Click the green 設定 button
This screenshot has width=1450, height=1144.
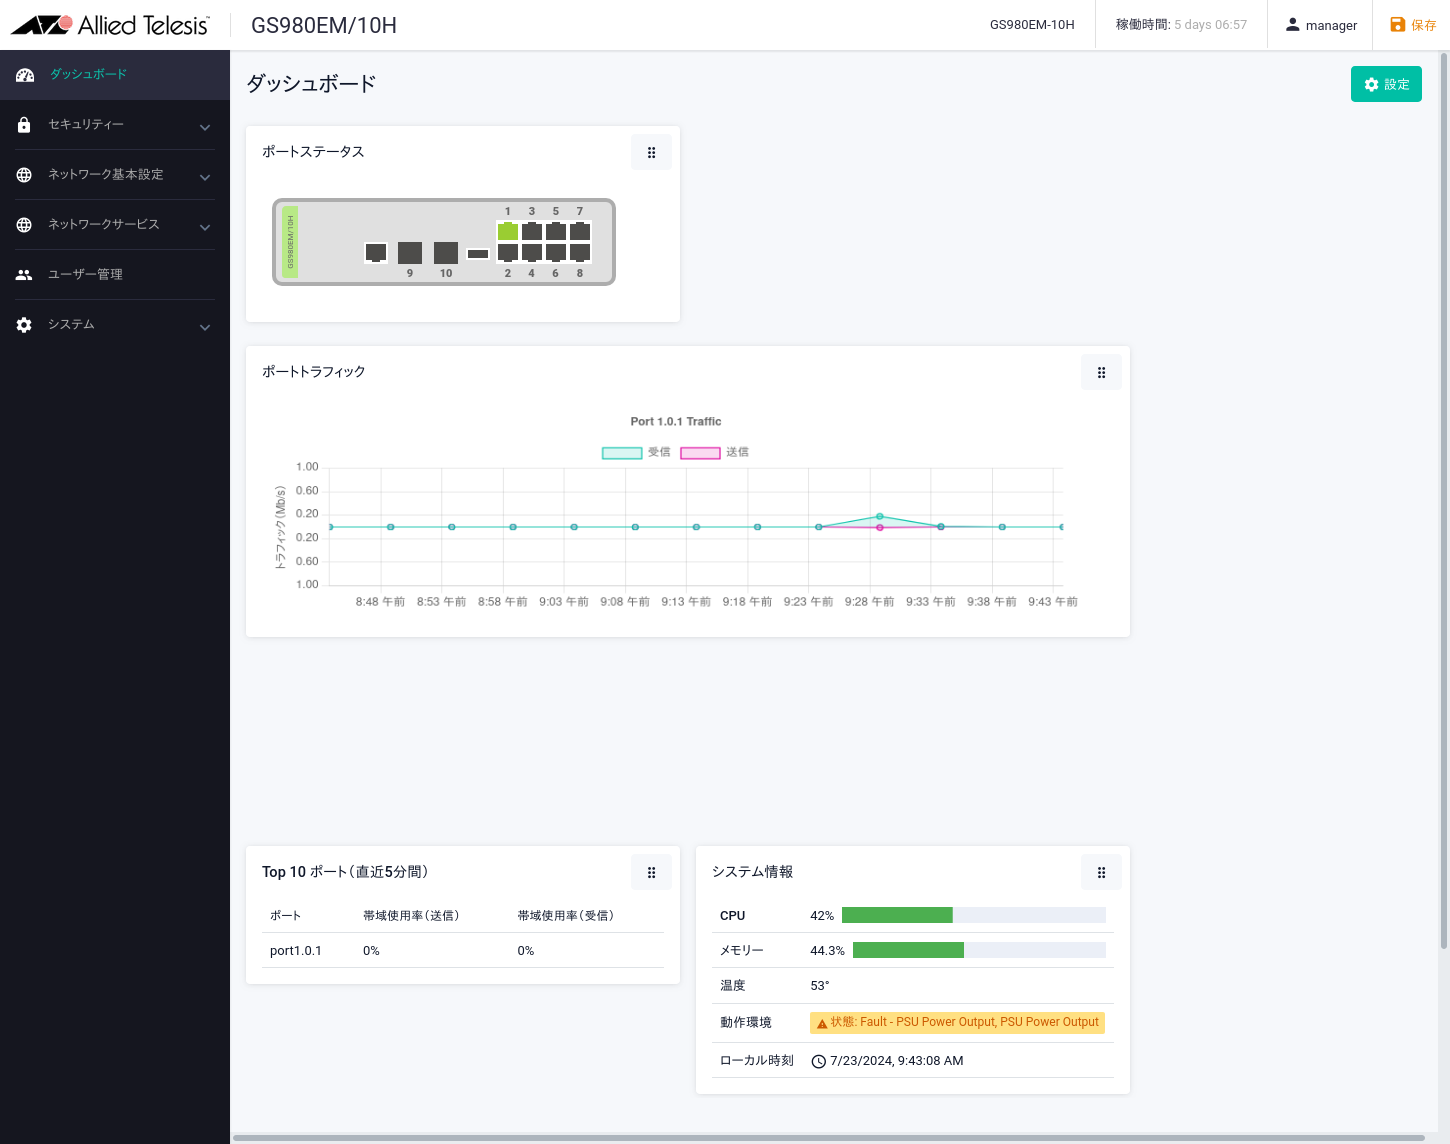click(1386, 85)
